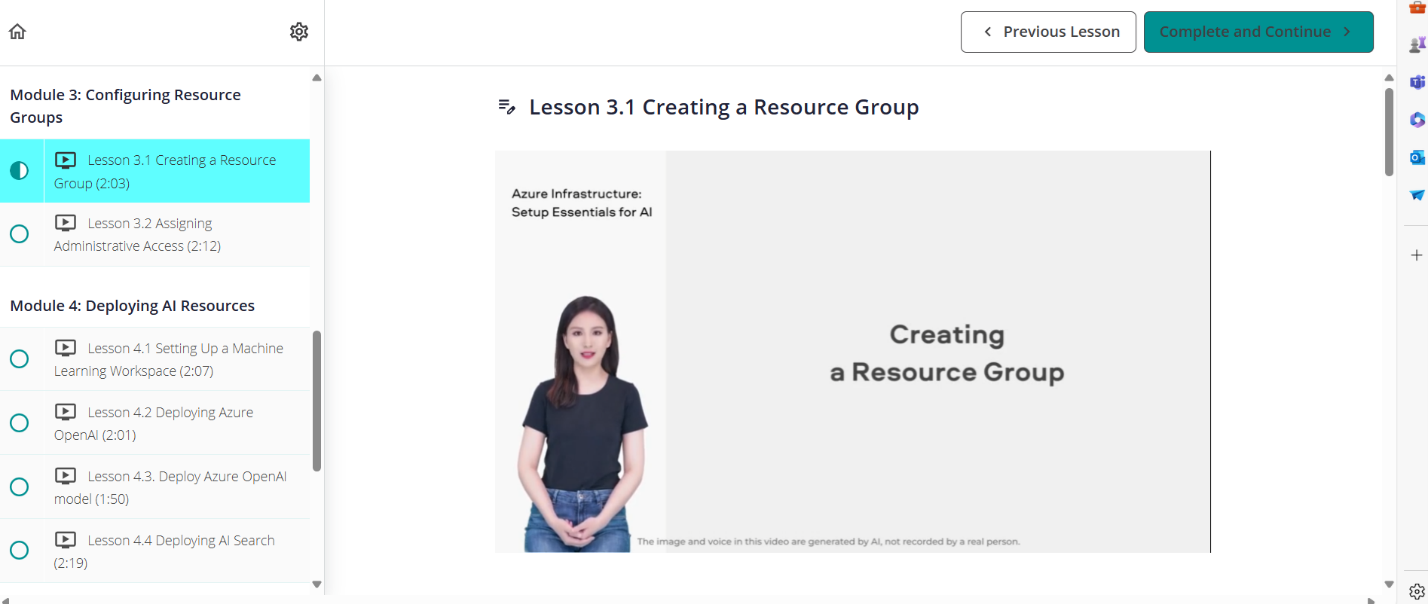Image resolution: width=1428 pixels, height=604 pixels.
Task: Open course settings gear icon
Action: point(299,31)
